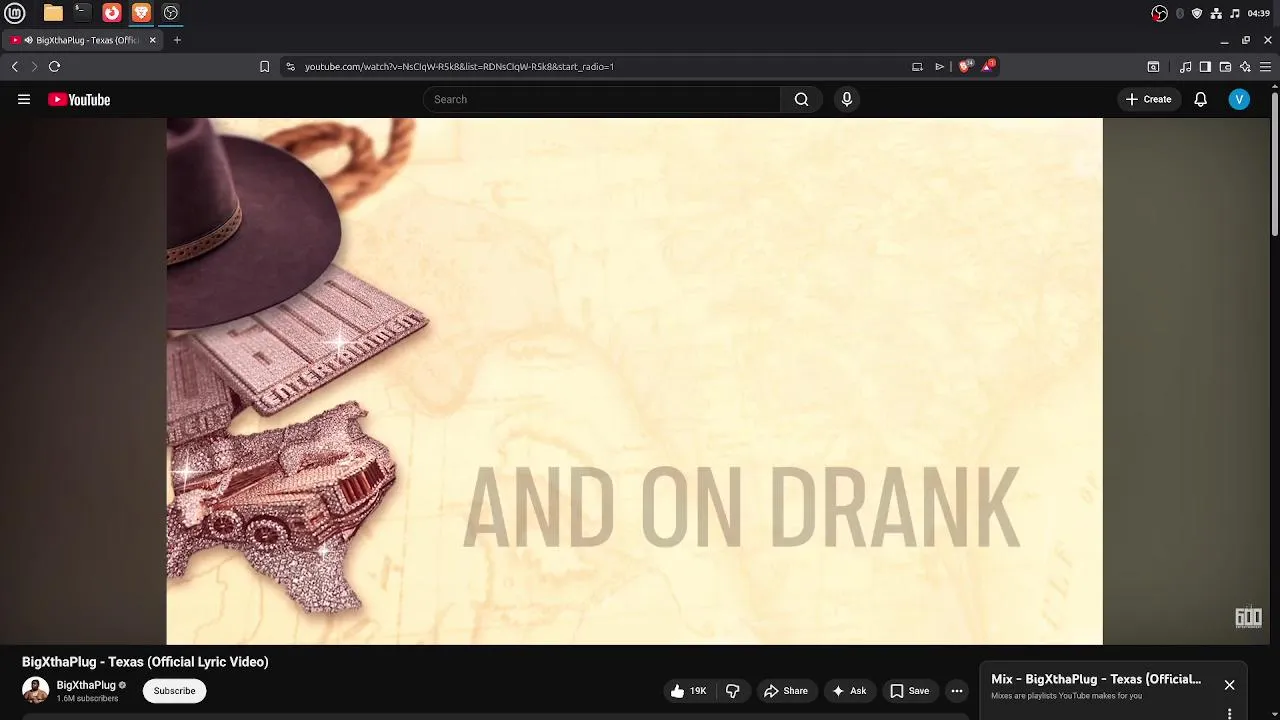This screenshot has width=1280, height=720.
Task: Click the Mix playlist title
Action: [1096, 679]
